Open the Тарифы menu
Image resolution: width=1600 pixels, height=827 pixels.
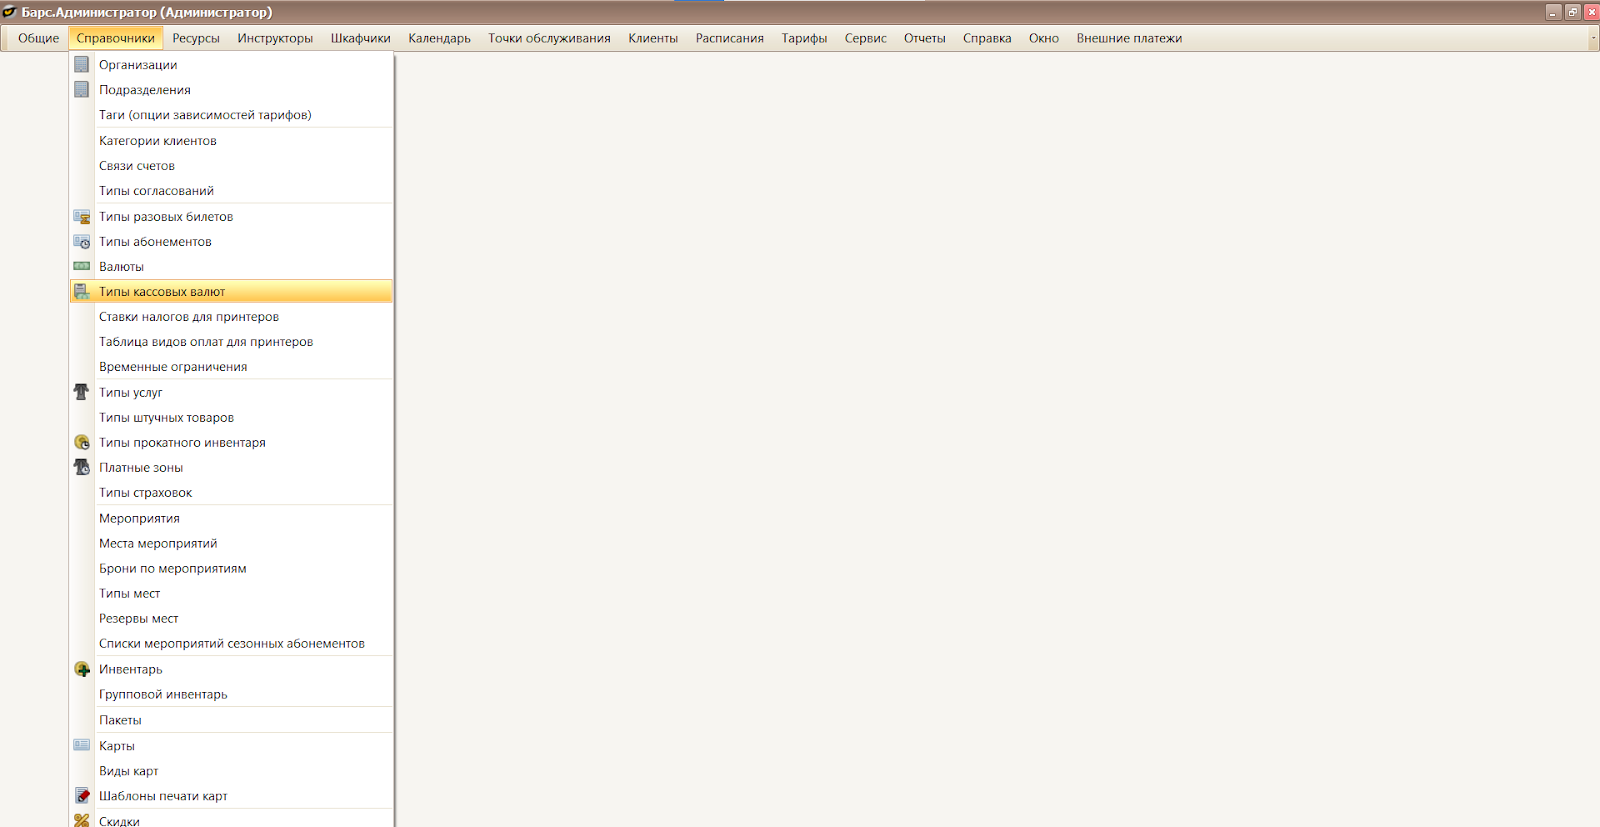pyautogui.click(x=805, y=39)
